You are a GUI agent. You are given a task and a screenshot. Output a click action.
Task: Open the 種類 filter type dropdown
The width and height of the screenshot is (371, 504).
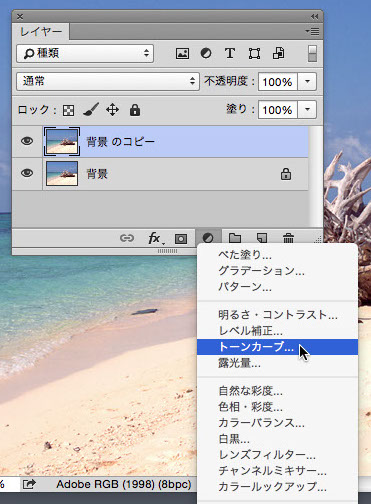85,53
